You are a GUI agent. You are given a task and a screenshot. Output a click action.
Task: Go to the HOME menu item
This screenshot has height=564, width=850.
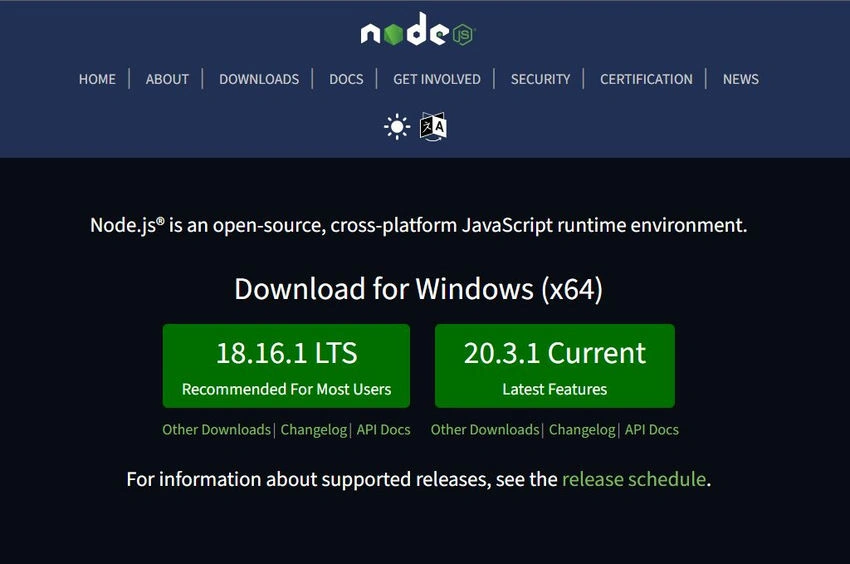pos(97,79)
